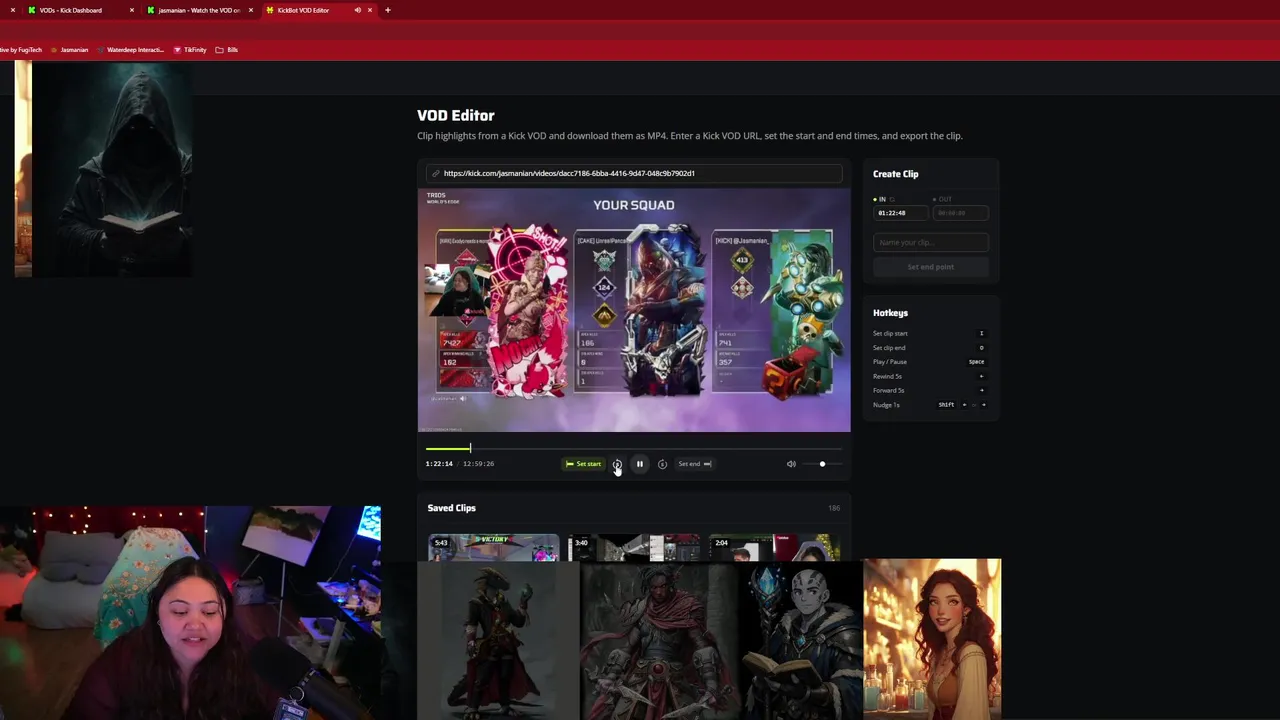Click the elapsed time 1:22:14
This screenshot has width=1280, height=720.
coord(439,464)
